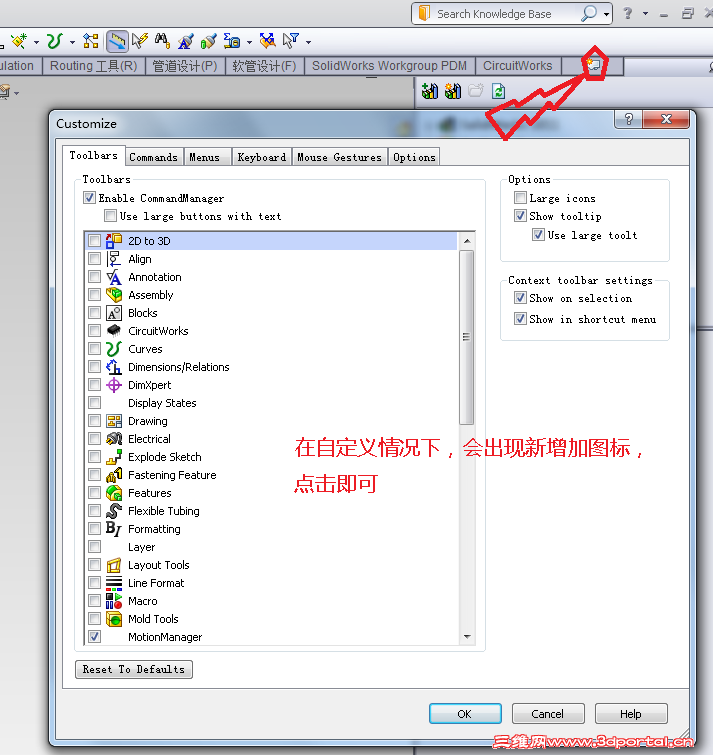Expand the Curves dropdown arrow

(72, 42)
